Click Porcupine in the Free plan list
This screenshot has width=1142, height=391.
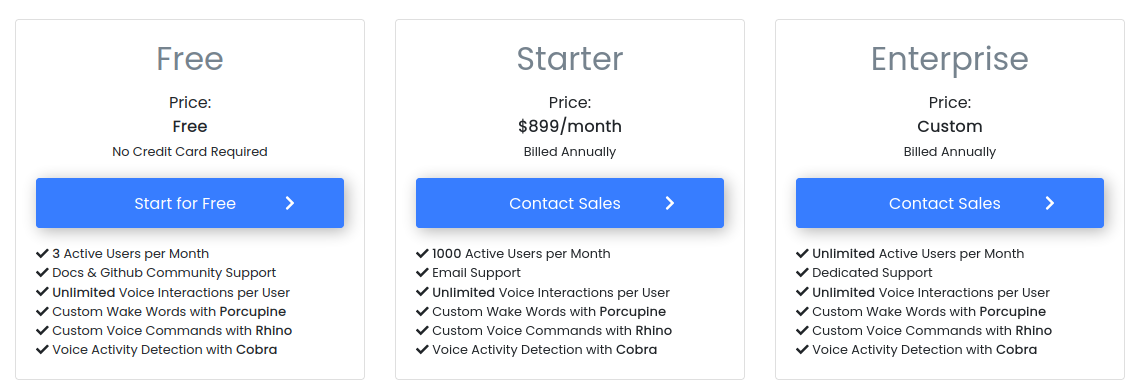253,312
